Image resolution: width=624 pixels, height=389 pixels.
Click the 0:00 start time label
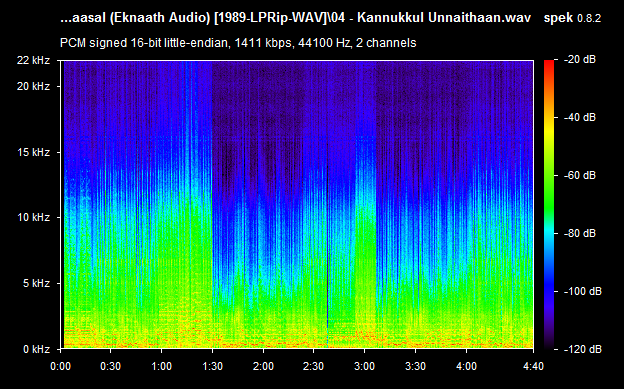click(60, 366)
